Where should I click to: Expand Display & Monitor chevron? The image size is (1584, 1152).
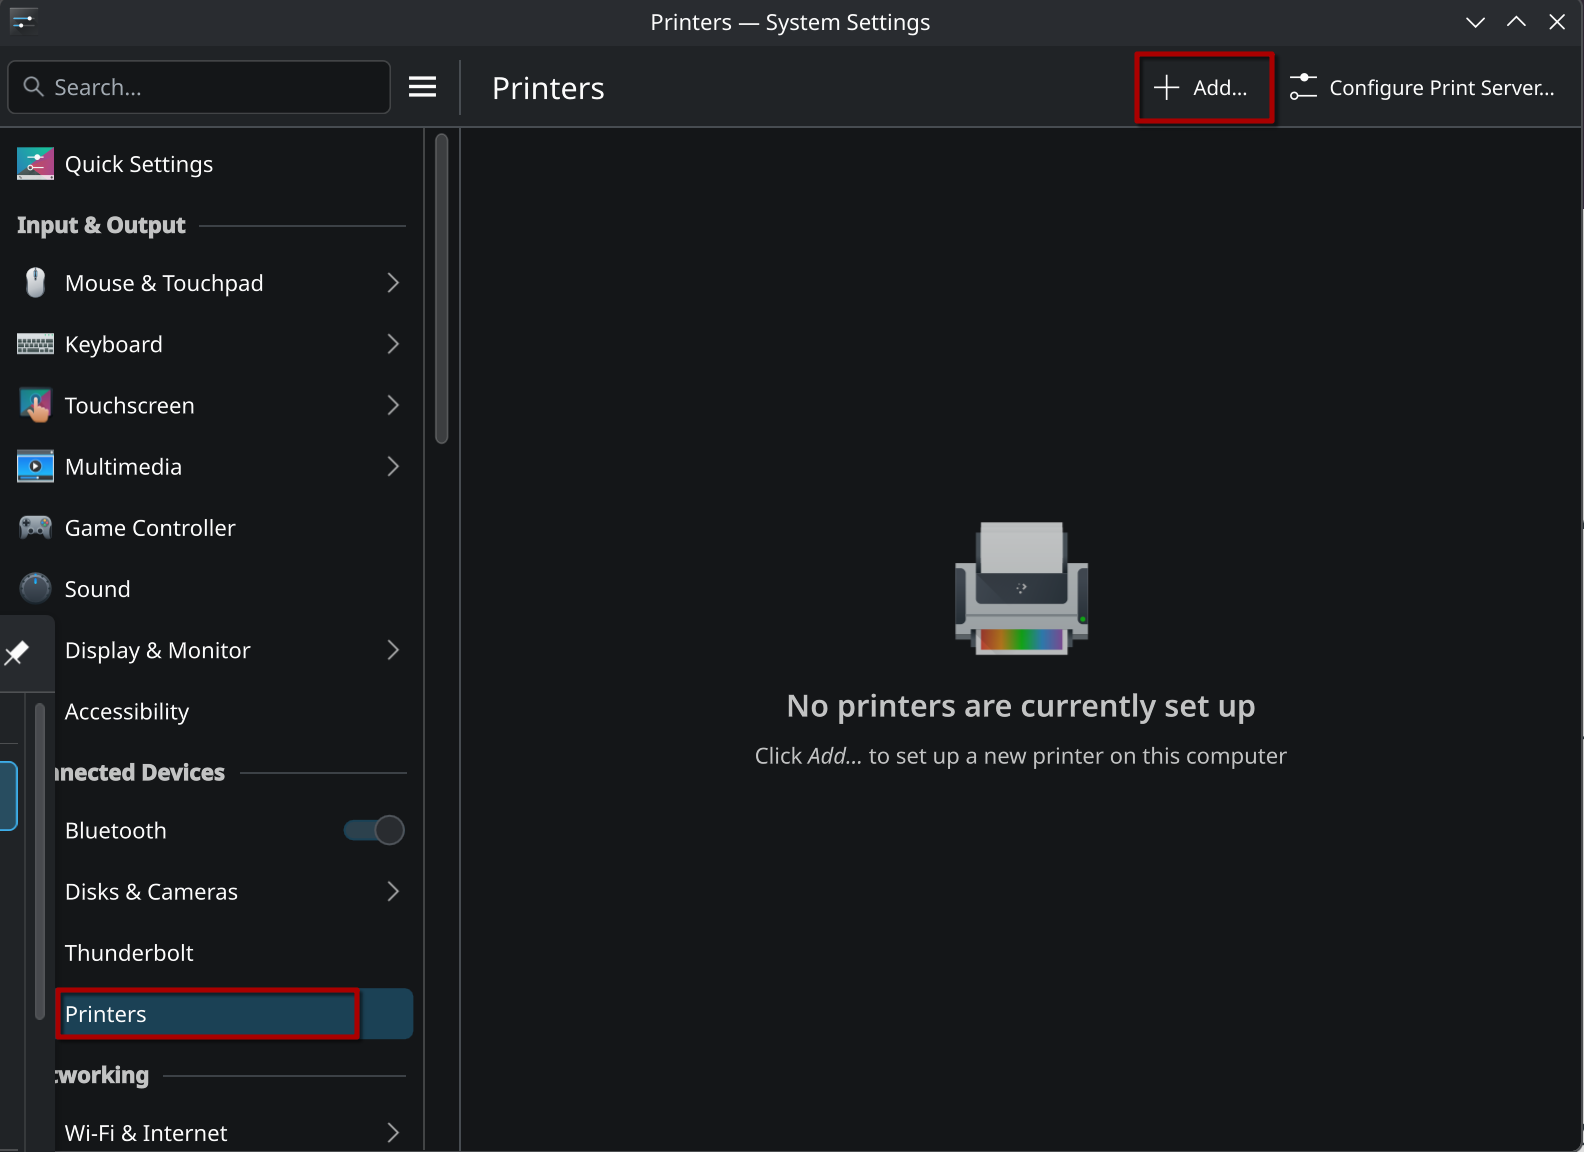(393, 651)
